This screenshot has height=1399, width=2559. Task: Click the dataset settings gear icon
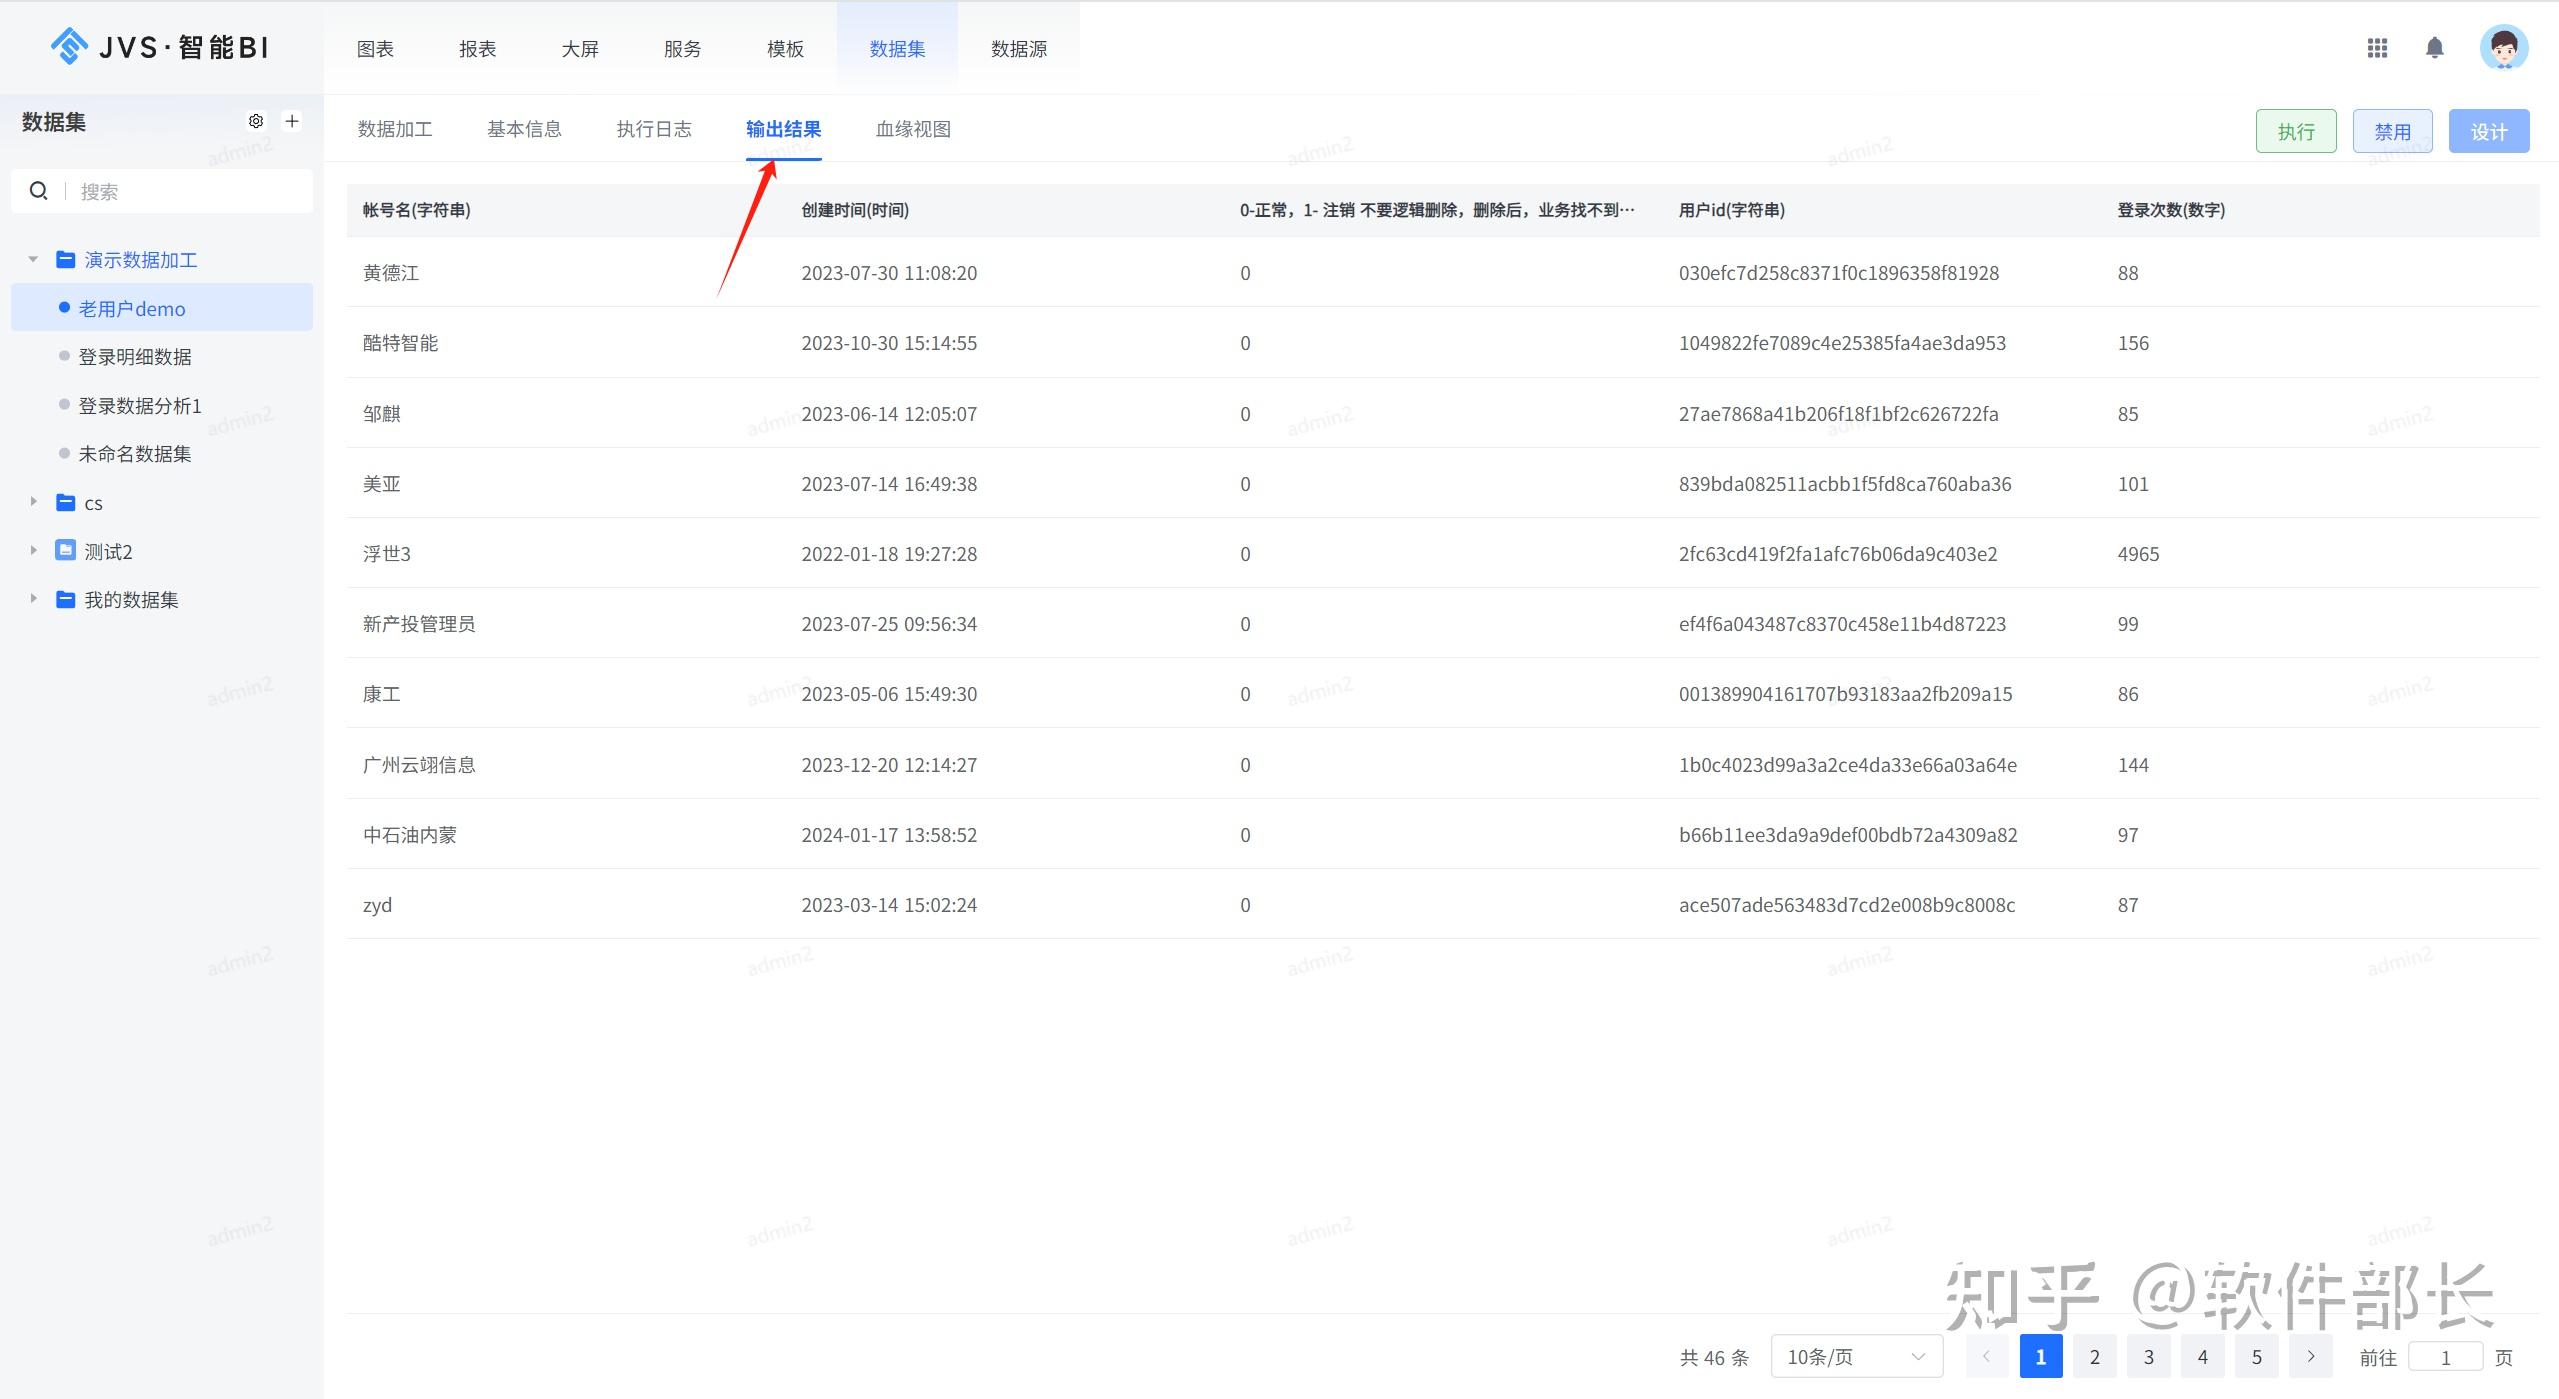pos(256,121)
